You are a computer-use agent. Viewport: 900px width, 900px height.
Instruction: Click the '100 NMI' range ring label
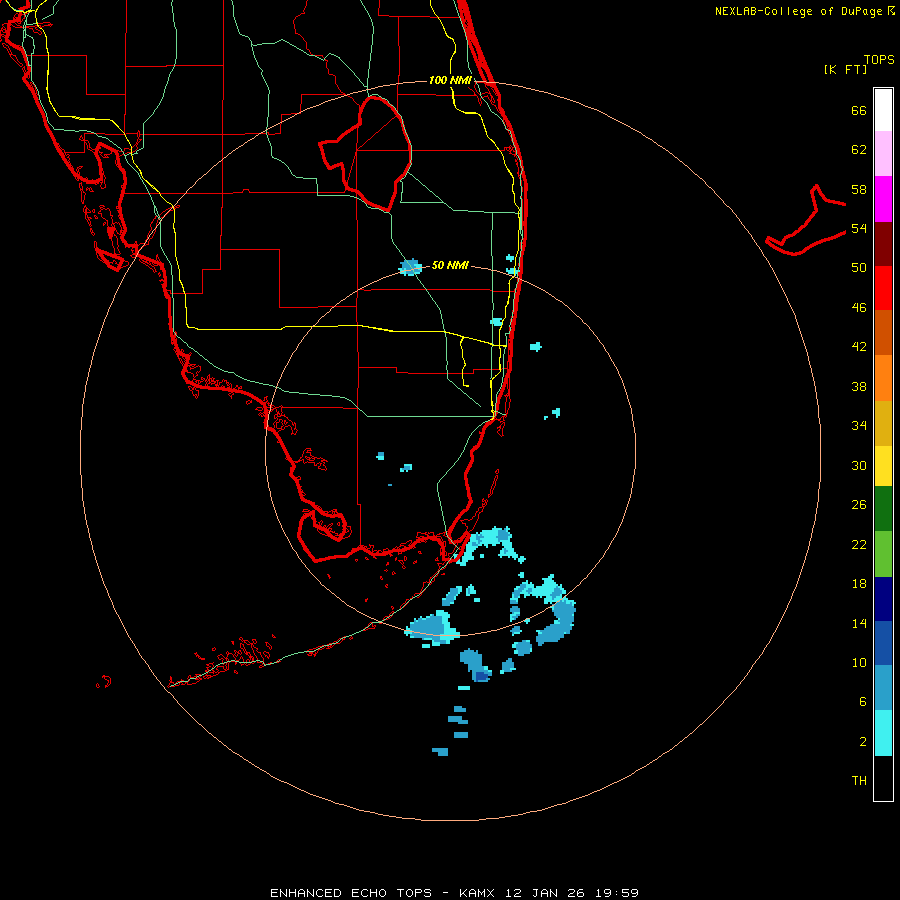pyautogui.click(x=450, y=80)
